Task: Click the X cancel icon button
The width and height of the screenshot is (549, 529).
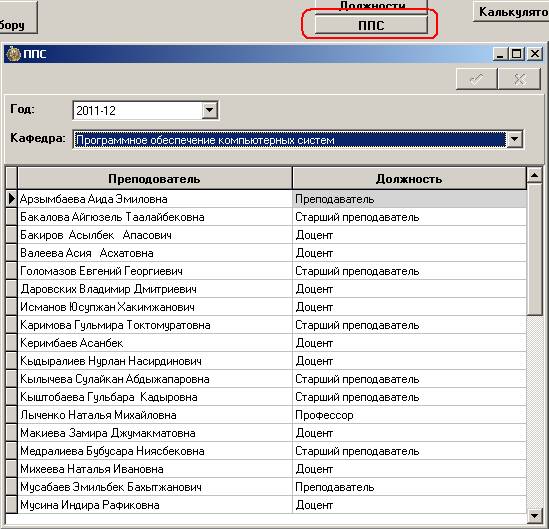Action: tap(519, 79)
